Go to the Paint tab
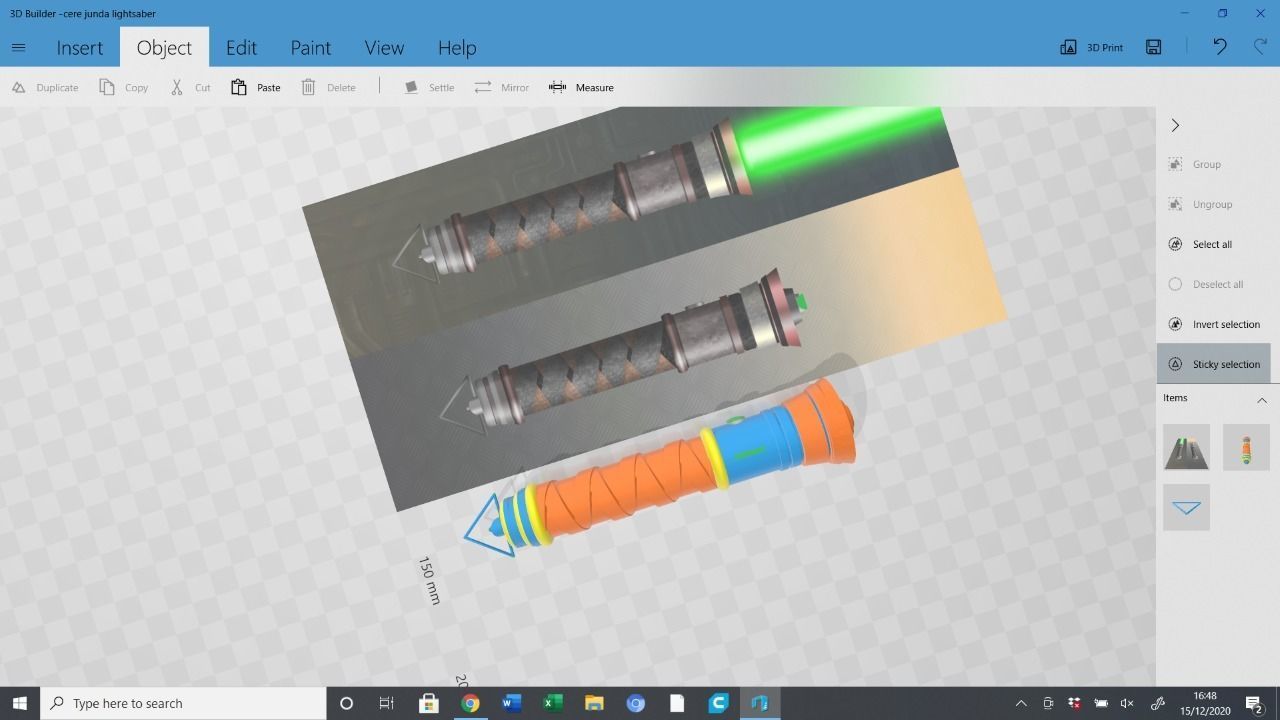This screenshot has height=720, width=1280. 311,47
